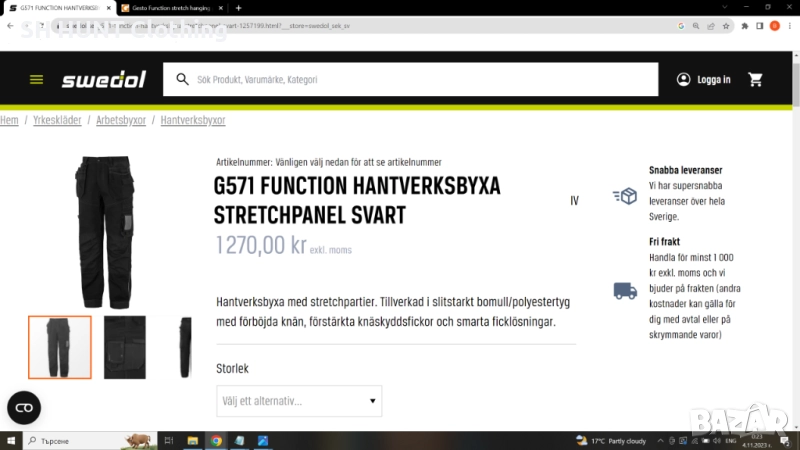Click Chrome icon in the taskbar
The image size is (800, 450).
(x=216, y=440)
